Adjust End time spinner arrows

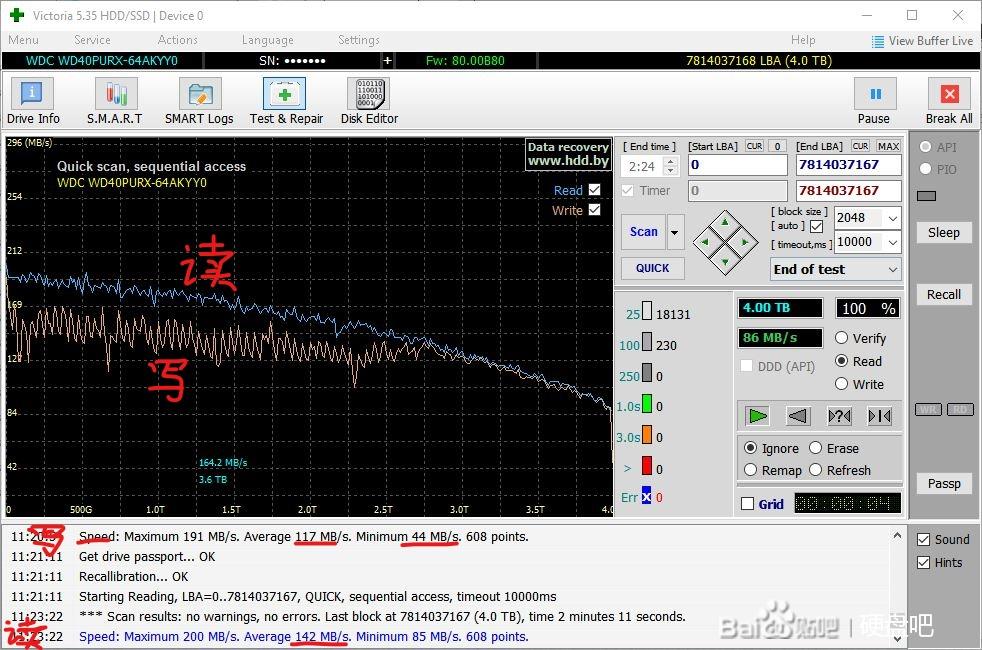point(670,166)
